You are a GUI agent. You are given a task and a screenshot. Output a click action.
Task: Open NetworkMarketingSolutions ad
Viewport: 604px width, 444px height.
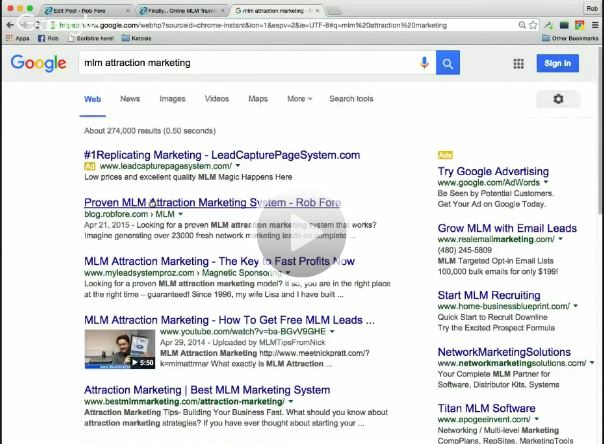(x=504, y=352)
